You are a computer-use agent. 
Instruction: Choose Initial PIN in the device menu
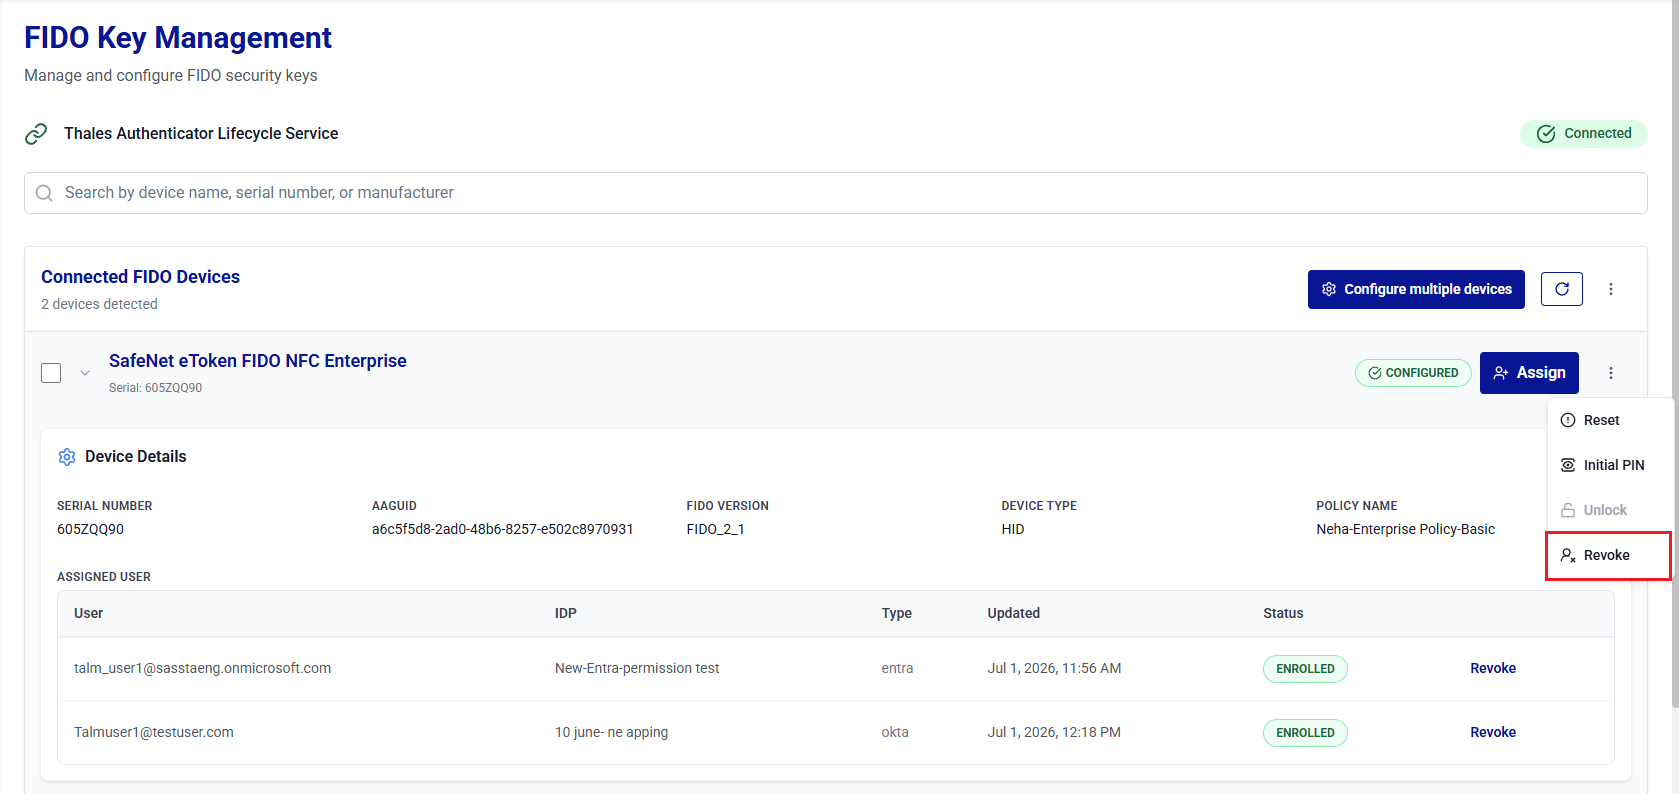[x=1610, y=465]
